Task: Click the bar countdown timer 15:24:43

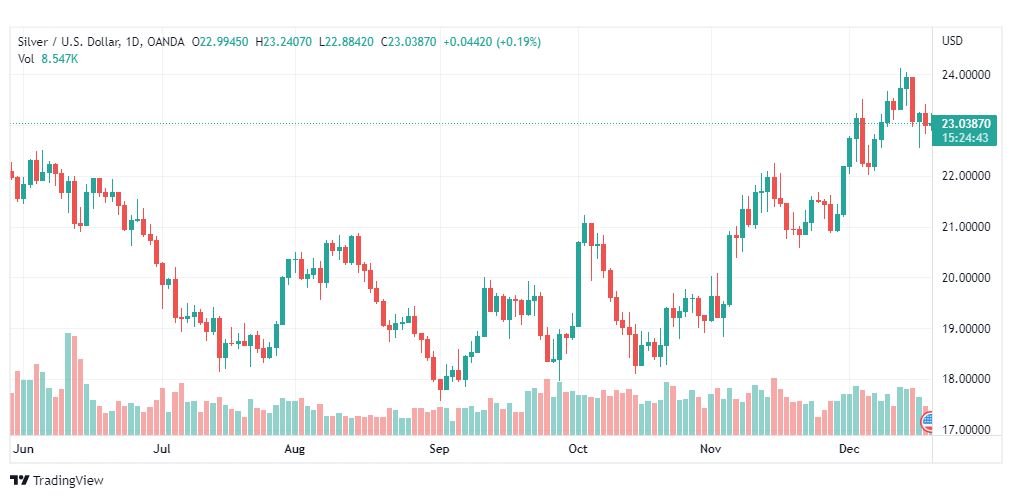Action: (x=965, y=137)
